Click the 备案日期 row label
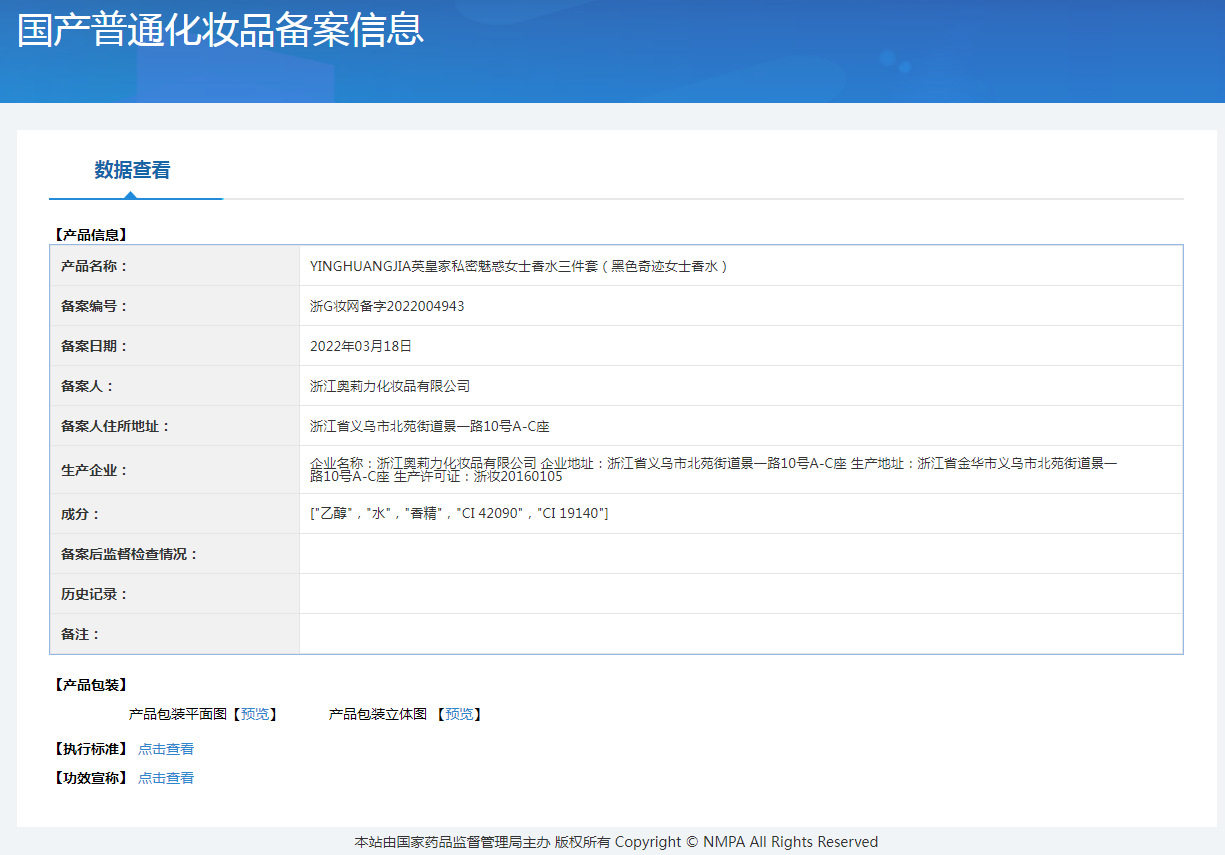 tap(94, 346)
